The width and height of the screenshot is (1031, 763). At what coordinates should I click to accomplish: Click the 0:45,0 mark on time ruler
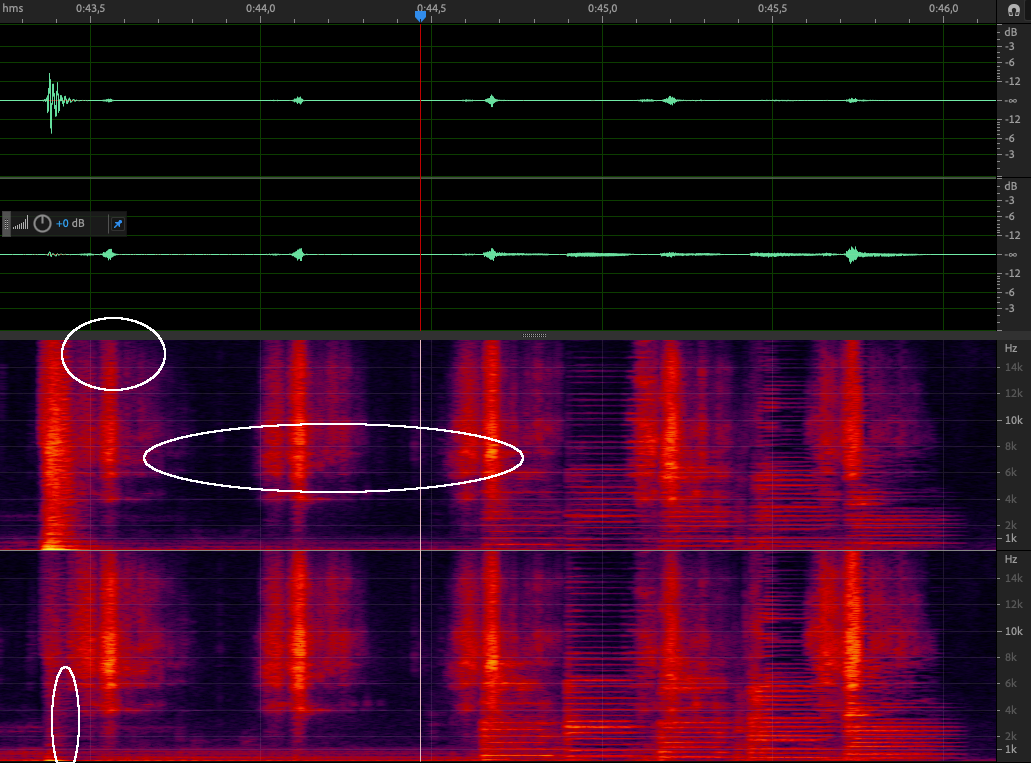(602, 9)
